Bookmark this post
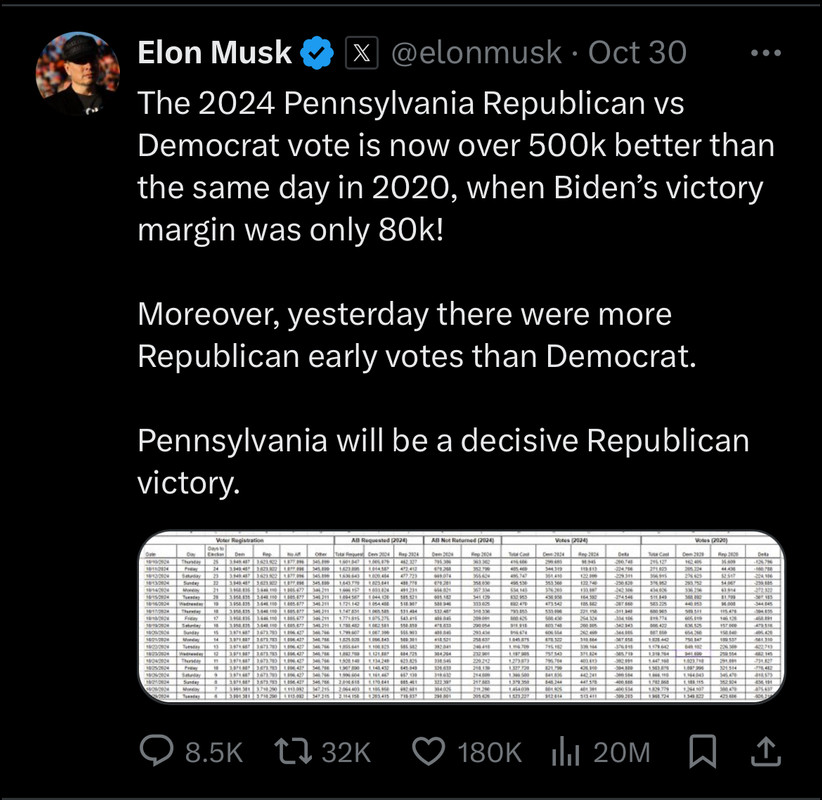 (702, 751)
